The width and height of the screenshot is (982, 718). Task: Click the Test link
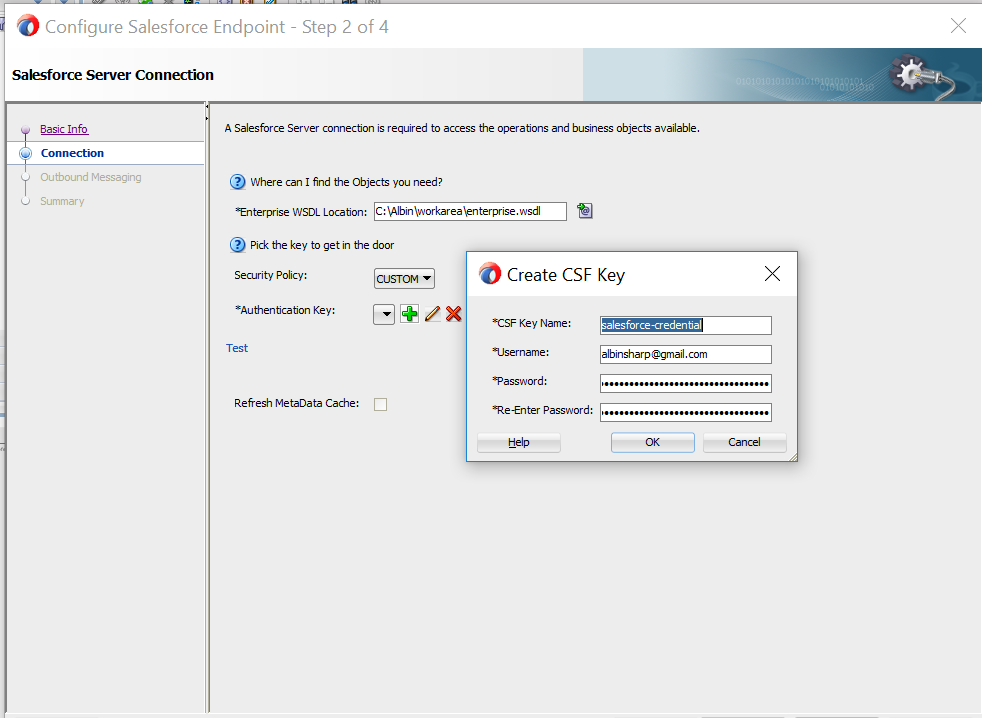237,347
